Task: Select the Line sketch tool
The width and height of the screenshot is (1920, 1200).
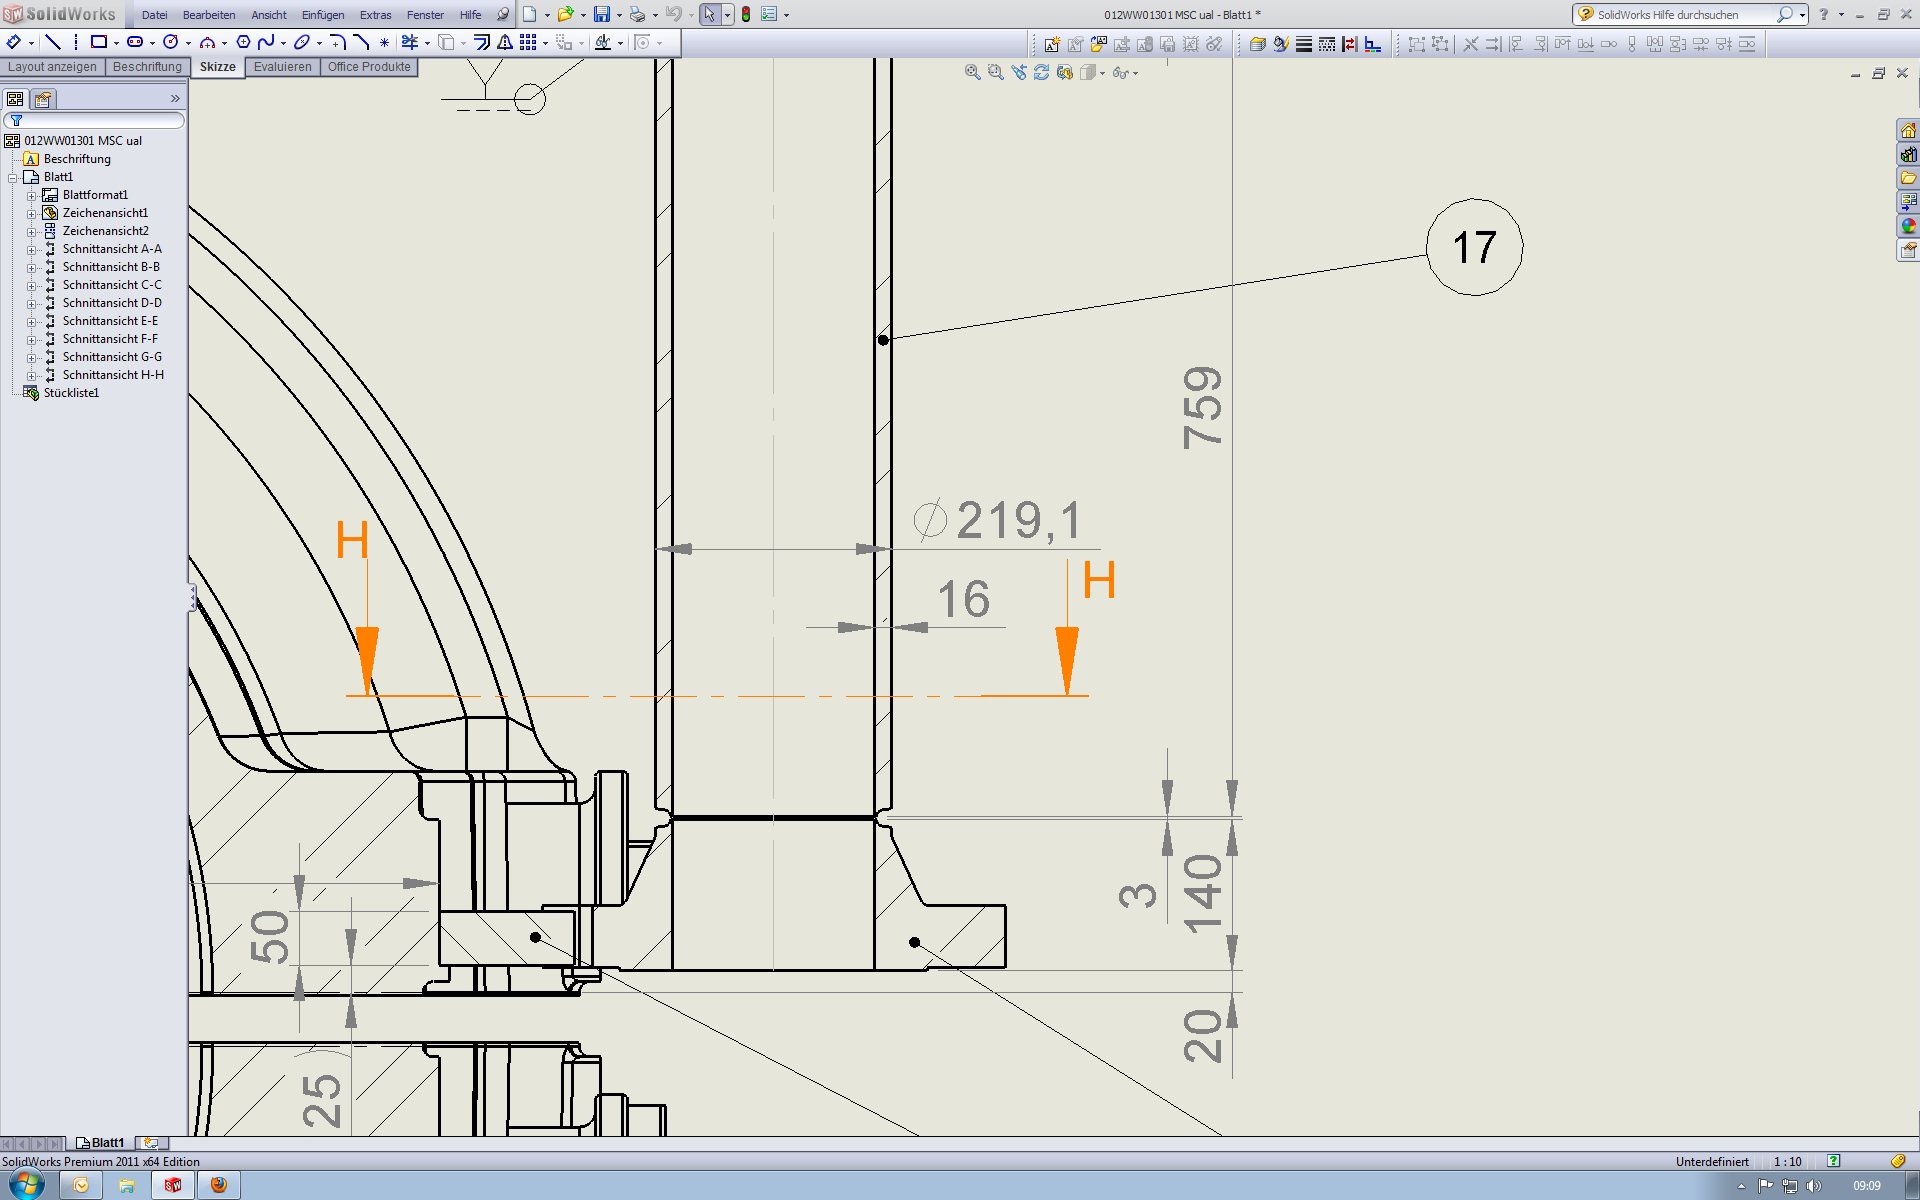Action: (53, 42)
